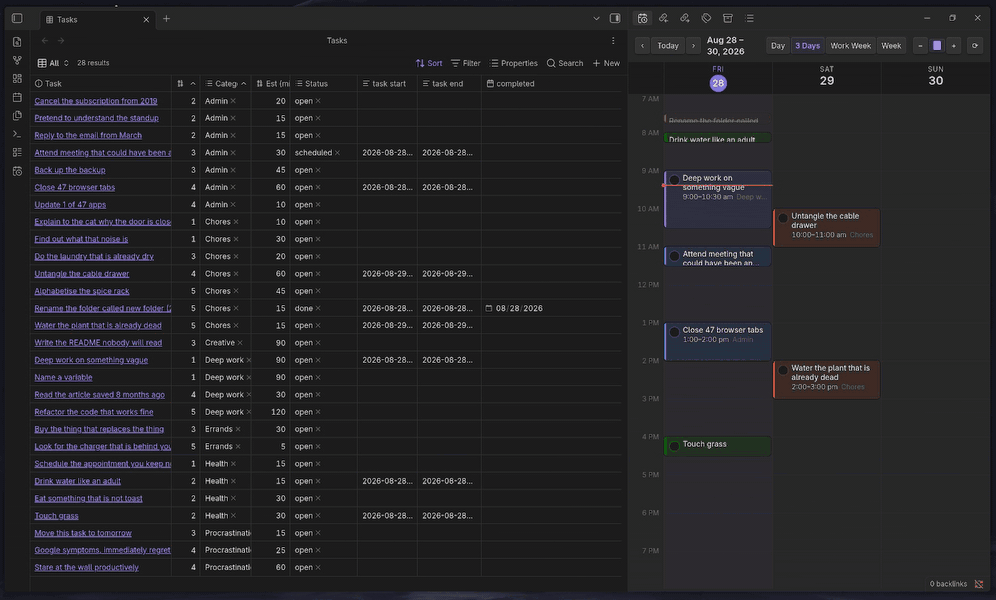Click the navigate back arrow
Viewport: 996px width, 600px height.
click(x=44, y=41)
